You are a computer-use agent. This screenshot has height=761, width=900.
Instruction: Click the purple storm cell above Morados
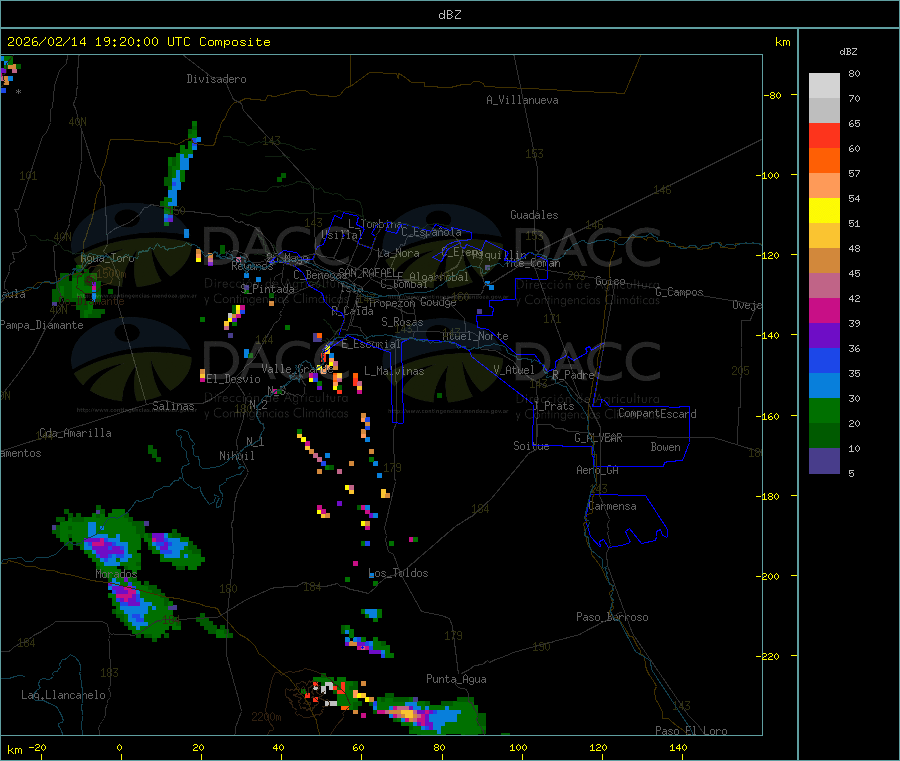(x=105, y=547)
